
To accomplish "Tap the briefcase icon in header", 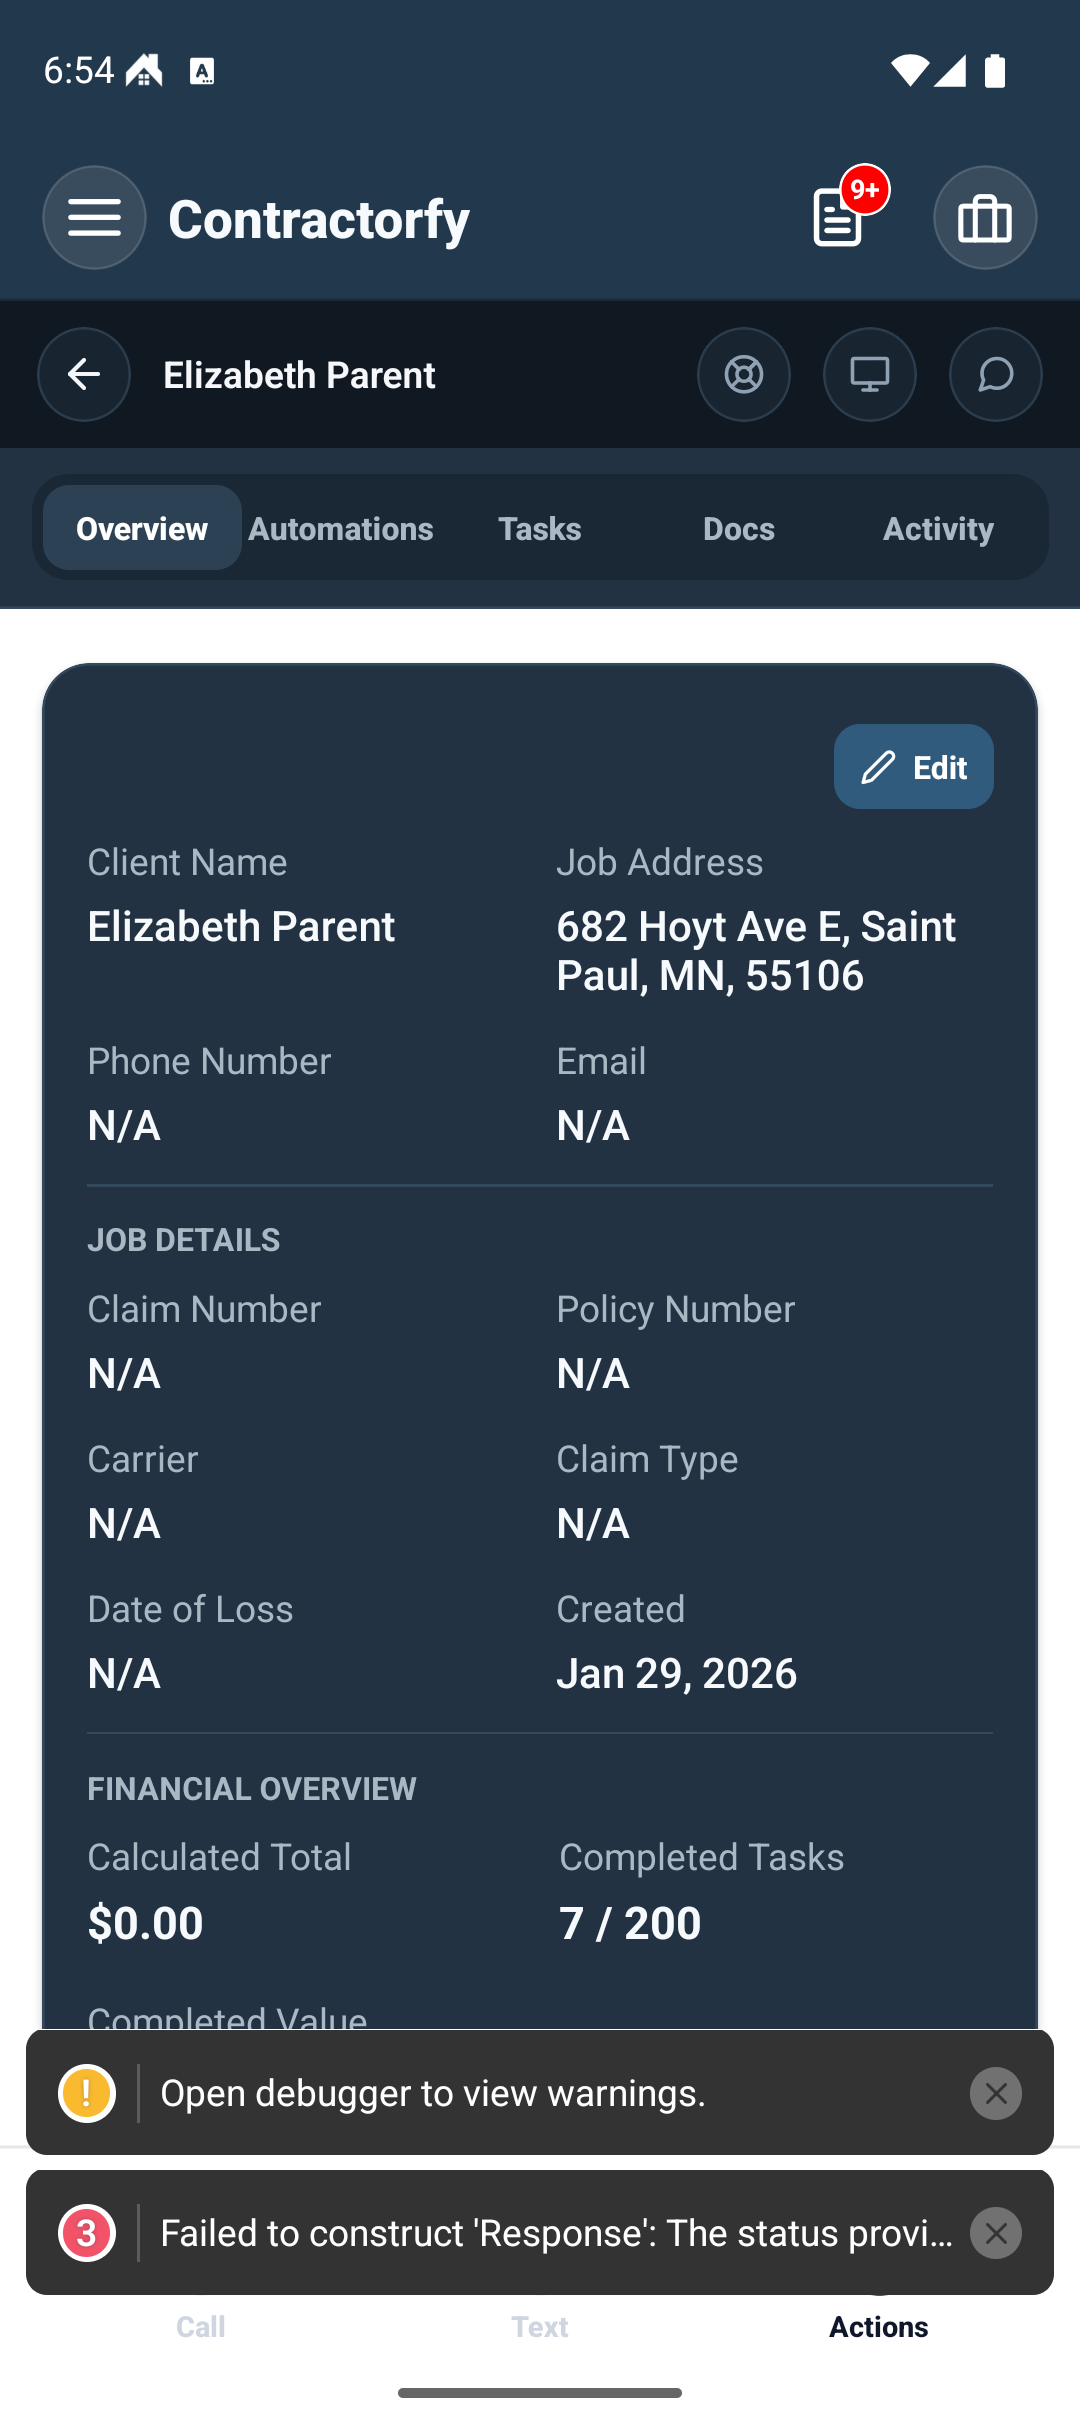I will (x=985, y=217).
